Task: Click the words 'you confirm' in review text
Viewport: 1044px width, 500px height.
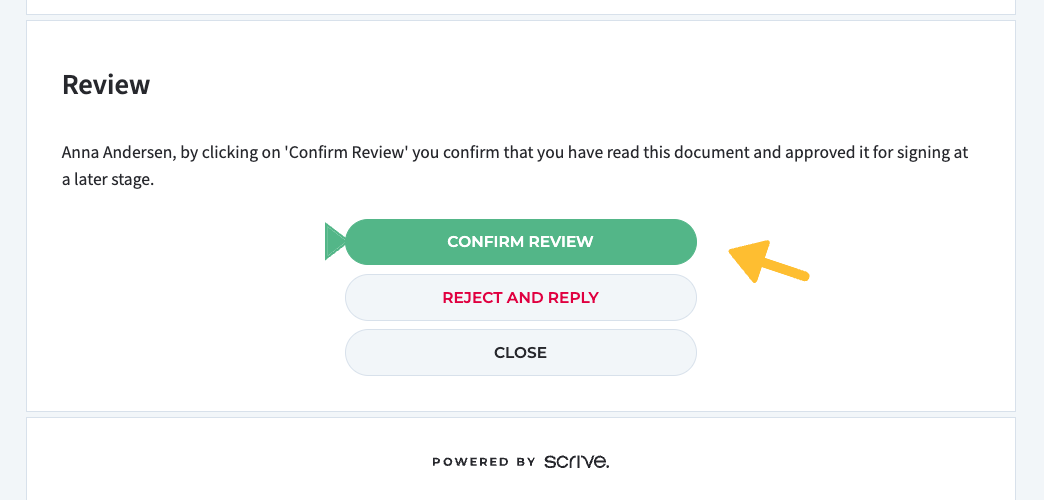Action: 450,154
